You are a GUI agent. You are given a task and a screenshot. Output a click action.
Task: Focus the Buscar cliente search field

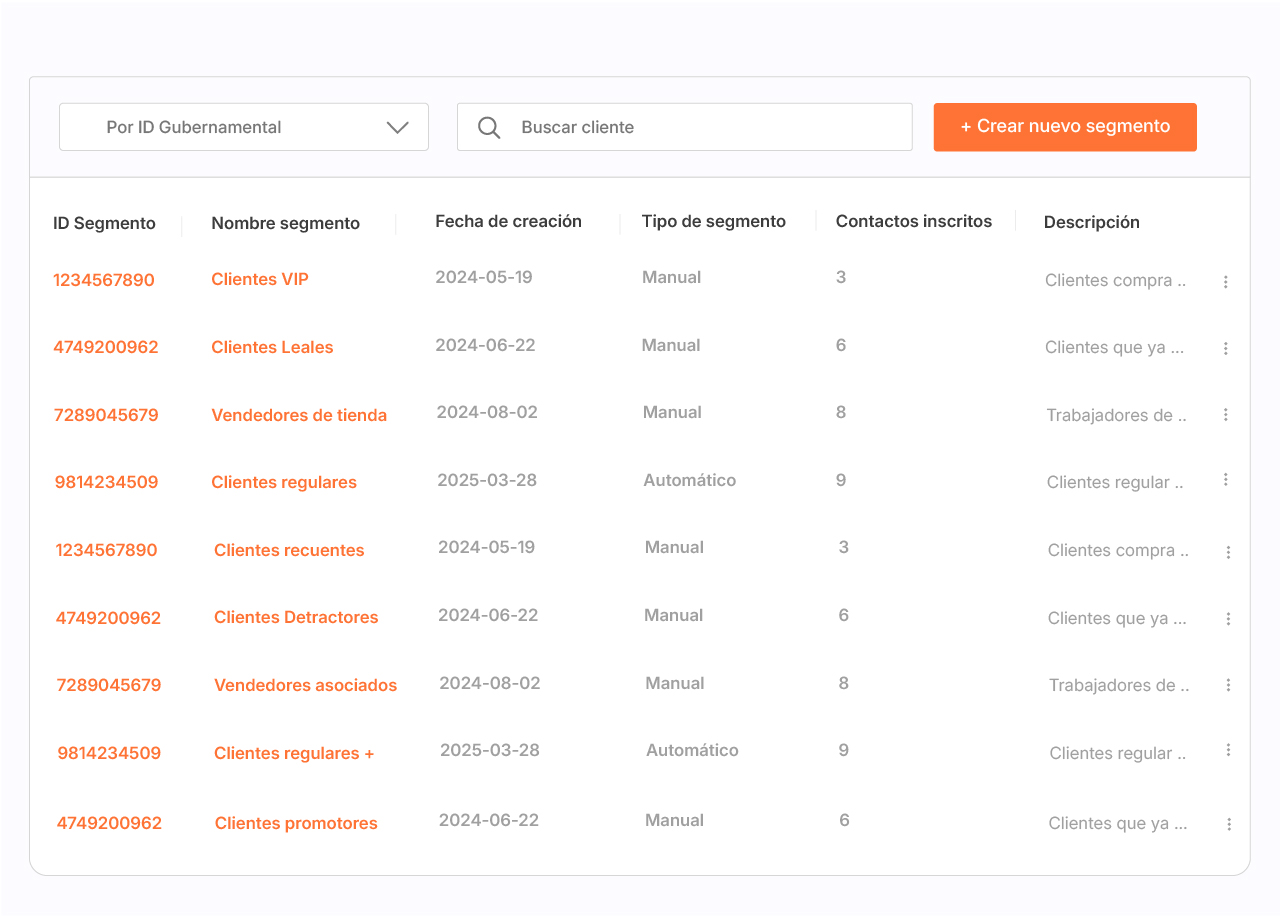(x=700, y=128)
